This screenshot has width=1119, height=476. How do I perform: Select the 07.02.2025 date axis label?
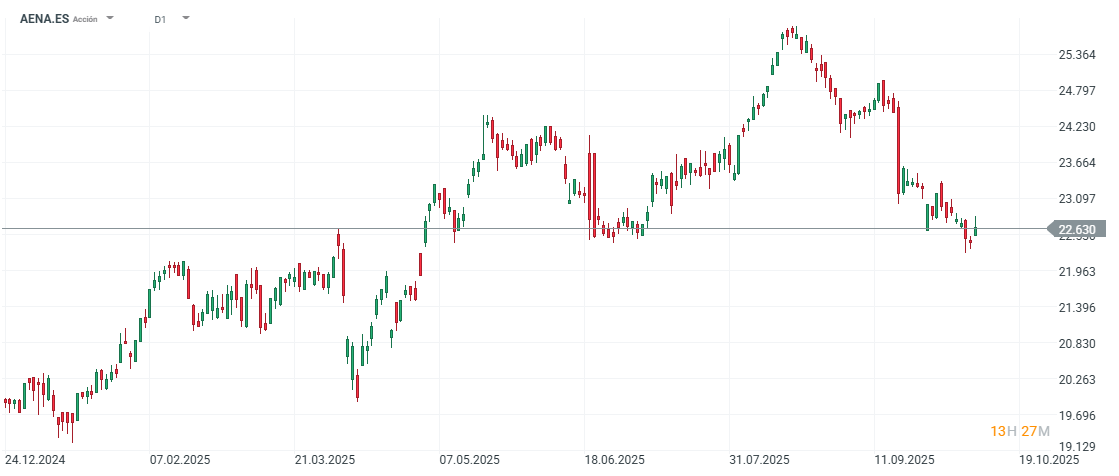[x=179, y=460]
